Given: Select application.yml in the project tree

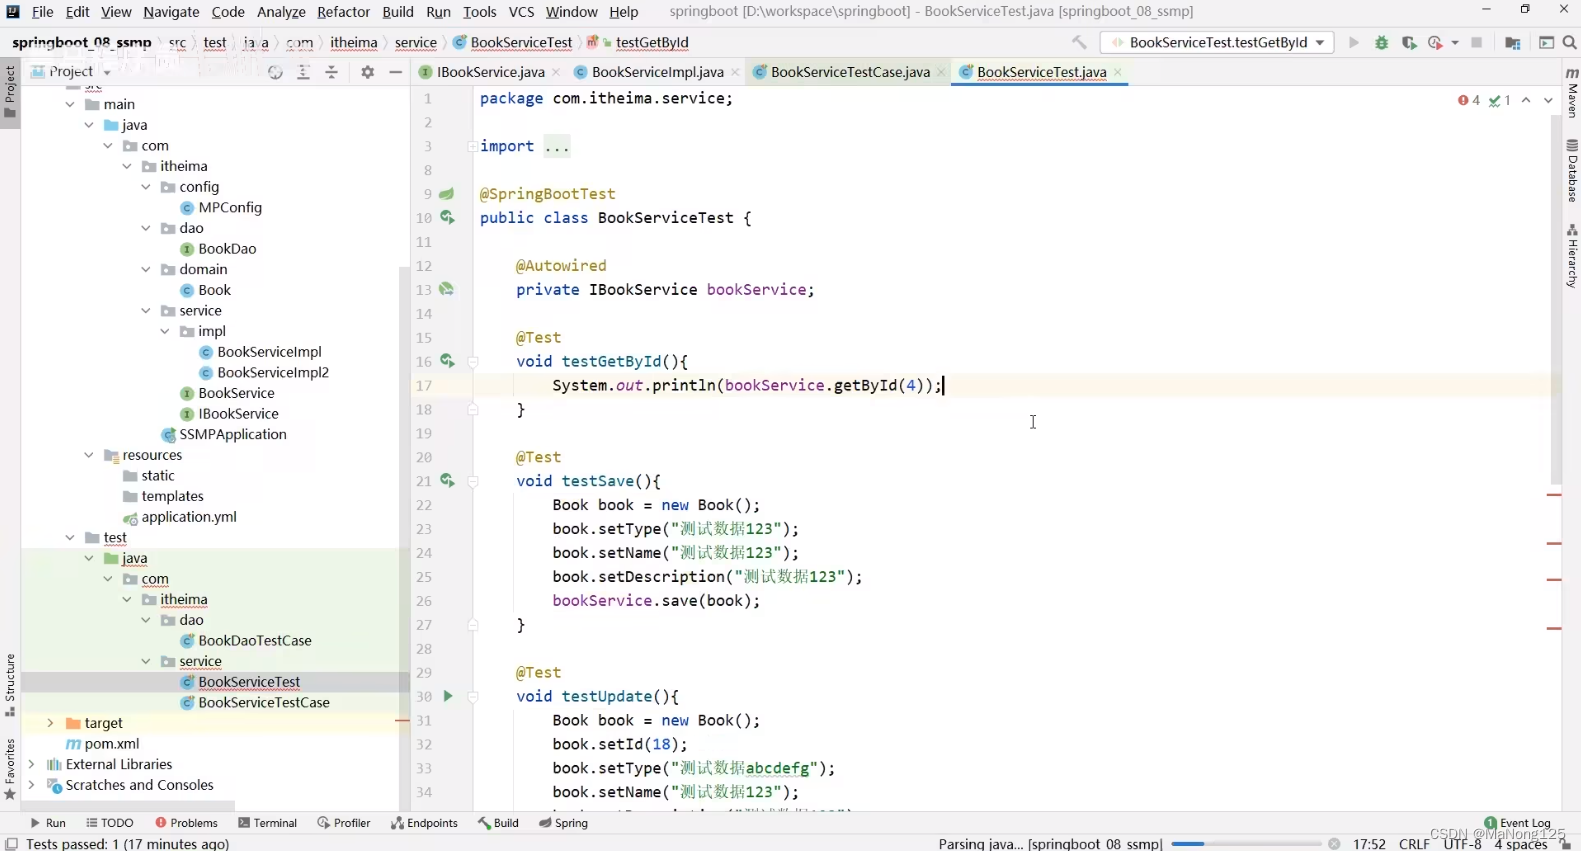Looking at the screenshot, I should [189, 517].
